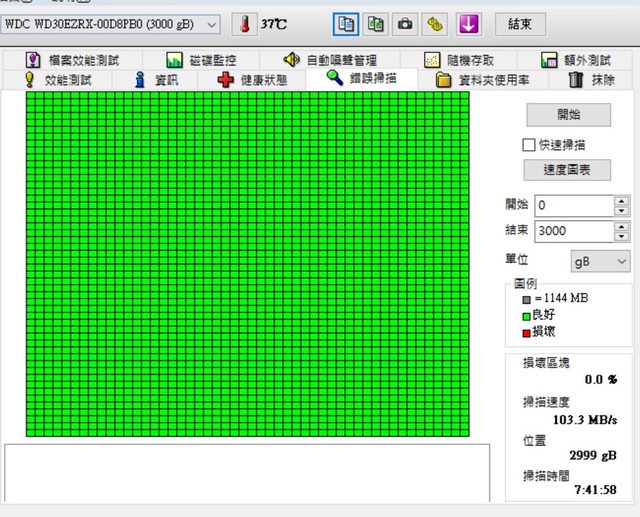
Task: Enable the 快速掃描 quick scan checkbox
Action: [x=530, y=145]
